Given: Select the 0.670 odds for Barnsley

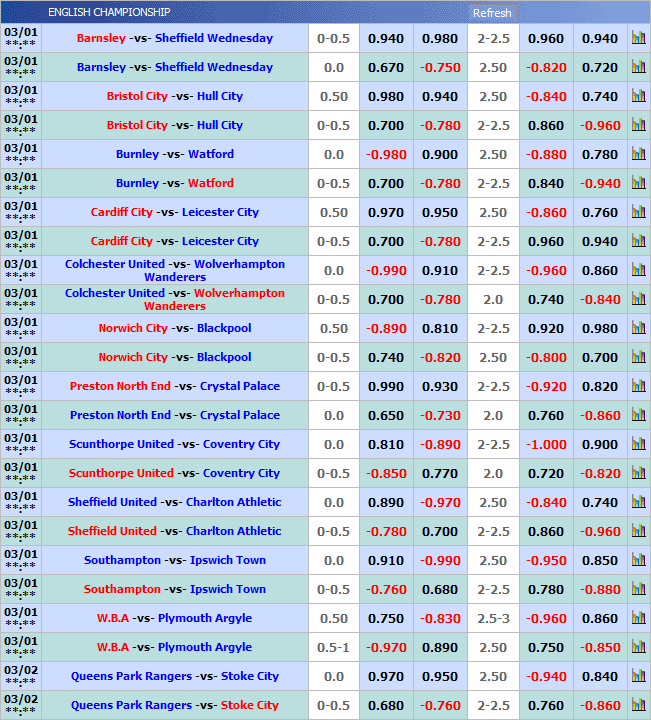Looking at the screenshot, I should click(386, 68).
